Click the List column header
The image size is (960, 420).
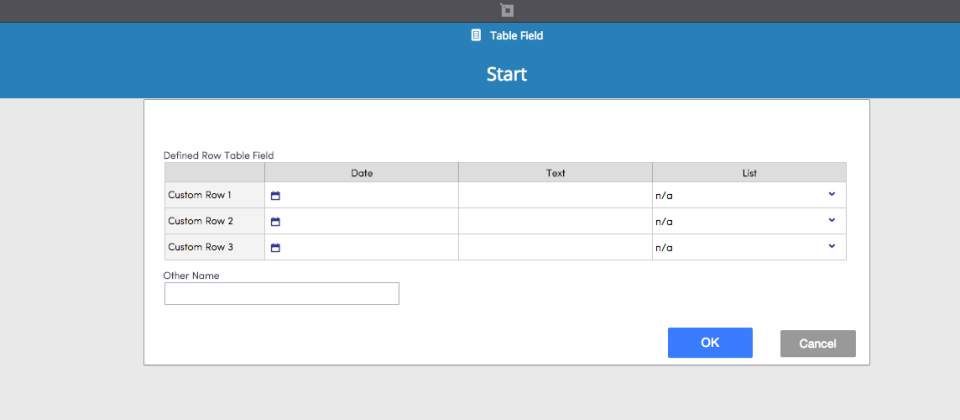[x=749, y=173]
